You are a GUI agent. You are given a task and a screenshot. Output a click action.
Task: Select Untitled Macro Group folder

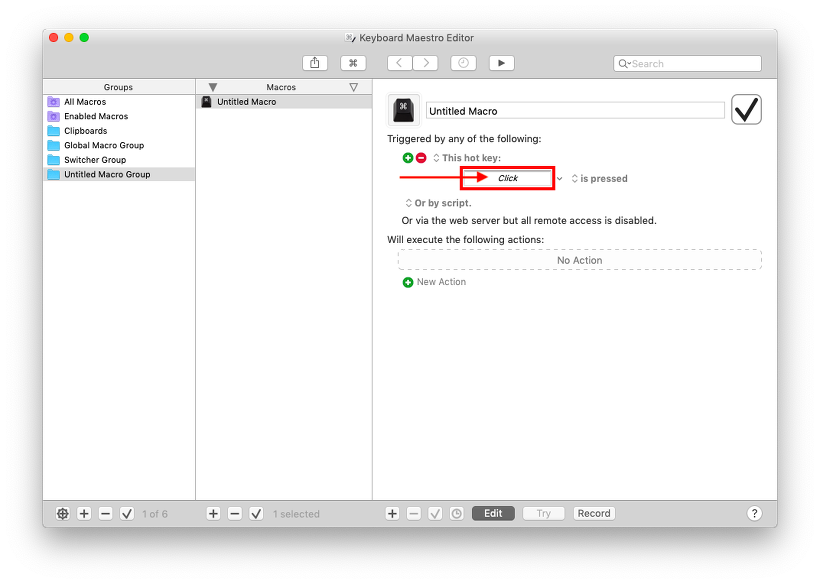[x=119, y=175]
